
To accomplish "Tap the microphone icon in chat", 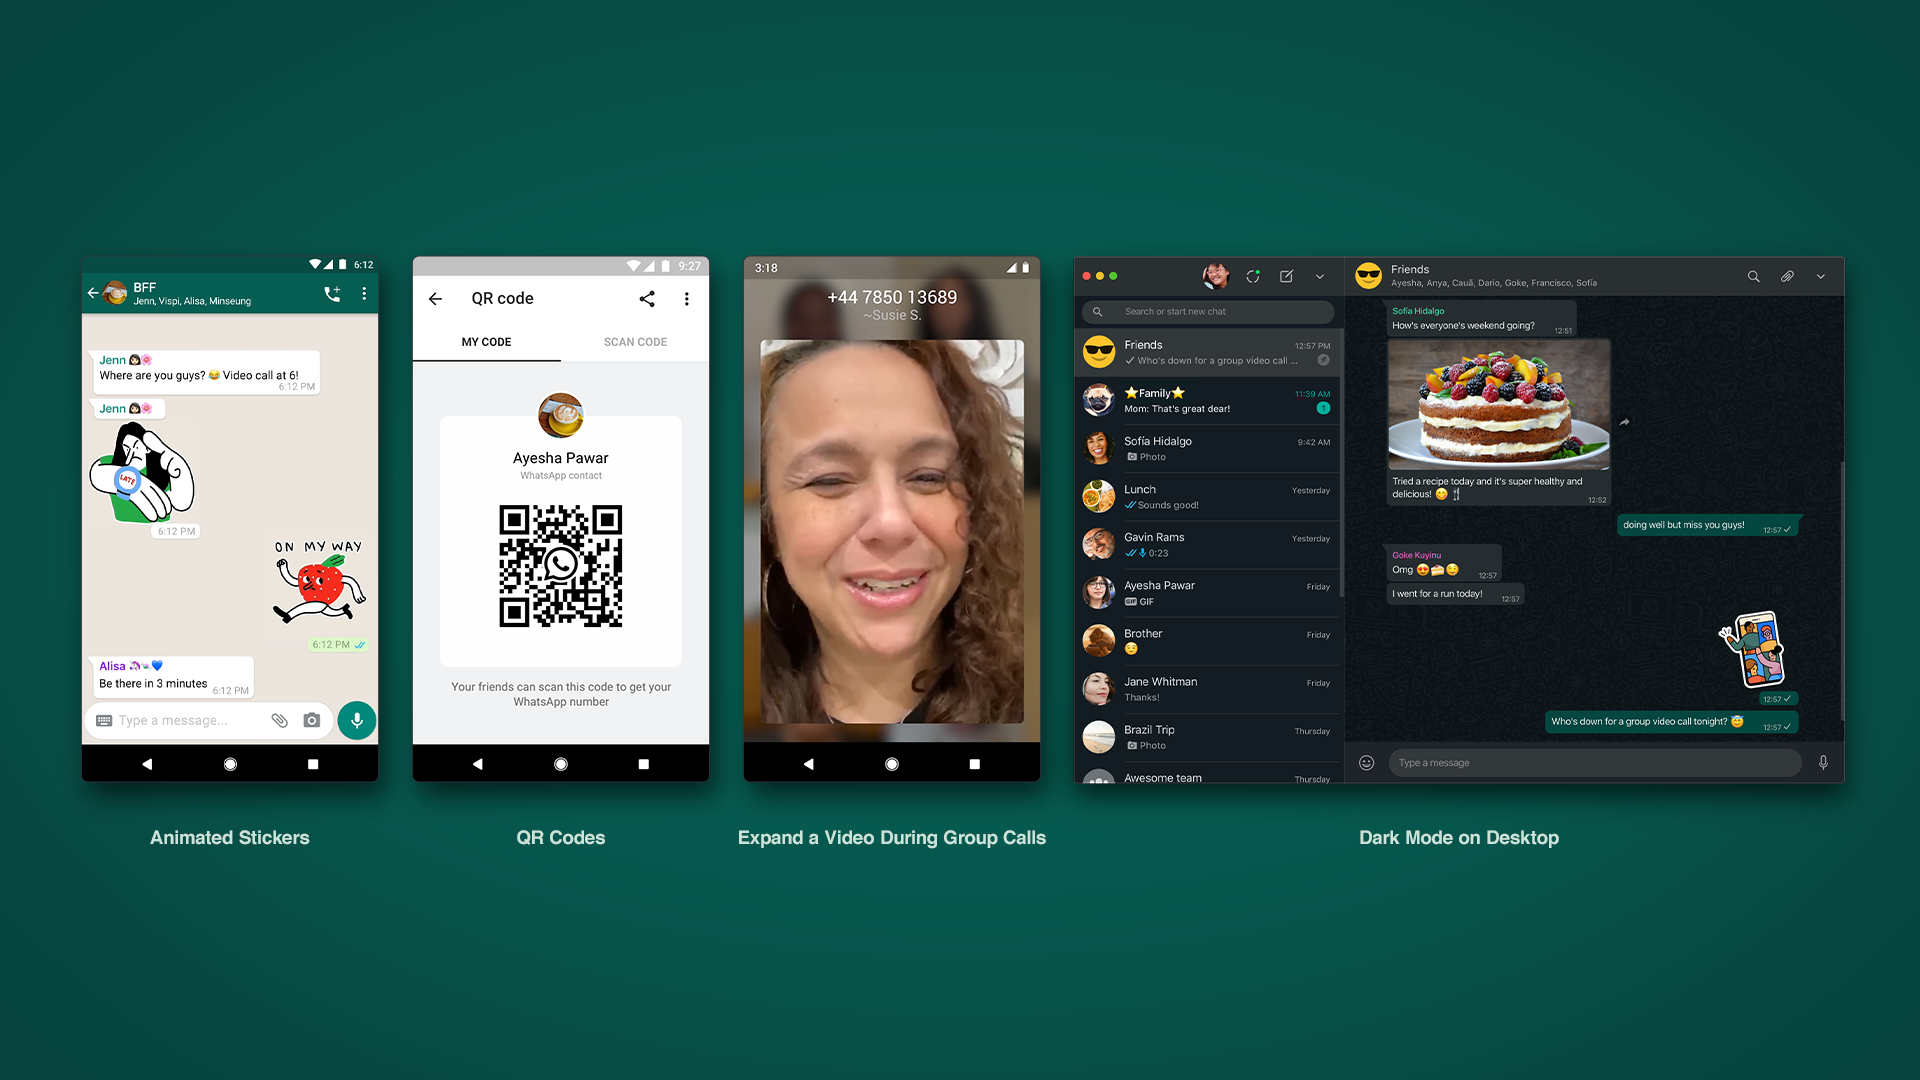I will [x=357, y=720].
